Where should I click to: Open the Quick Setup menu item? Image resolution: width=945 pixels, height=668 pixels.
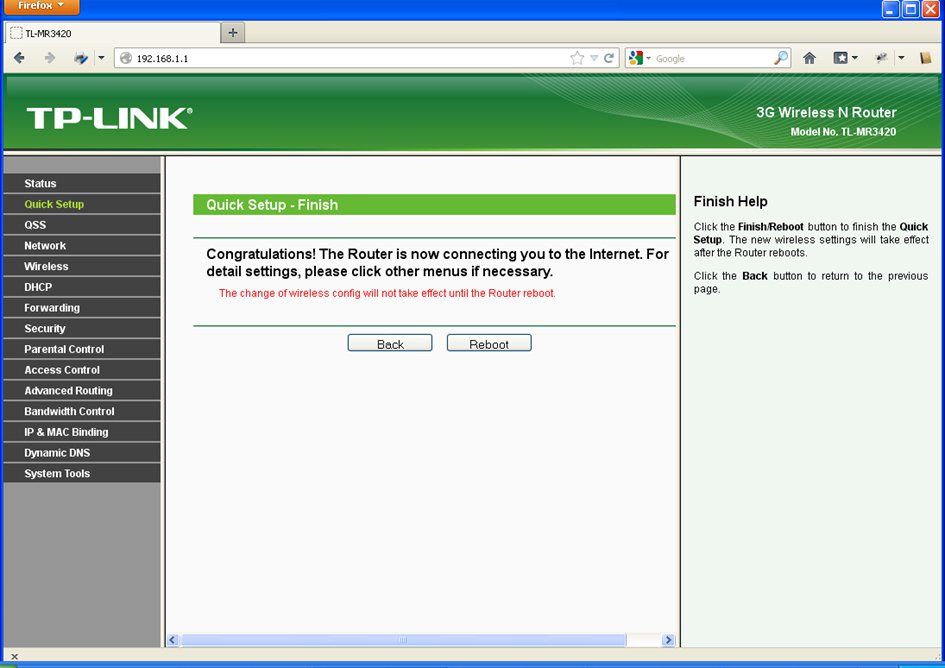click(82, 204)
